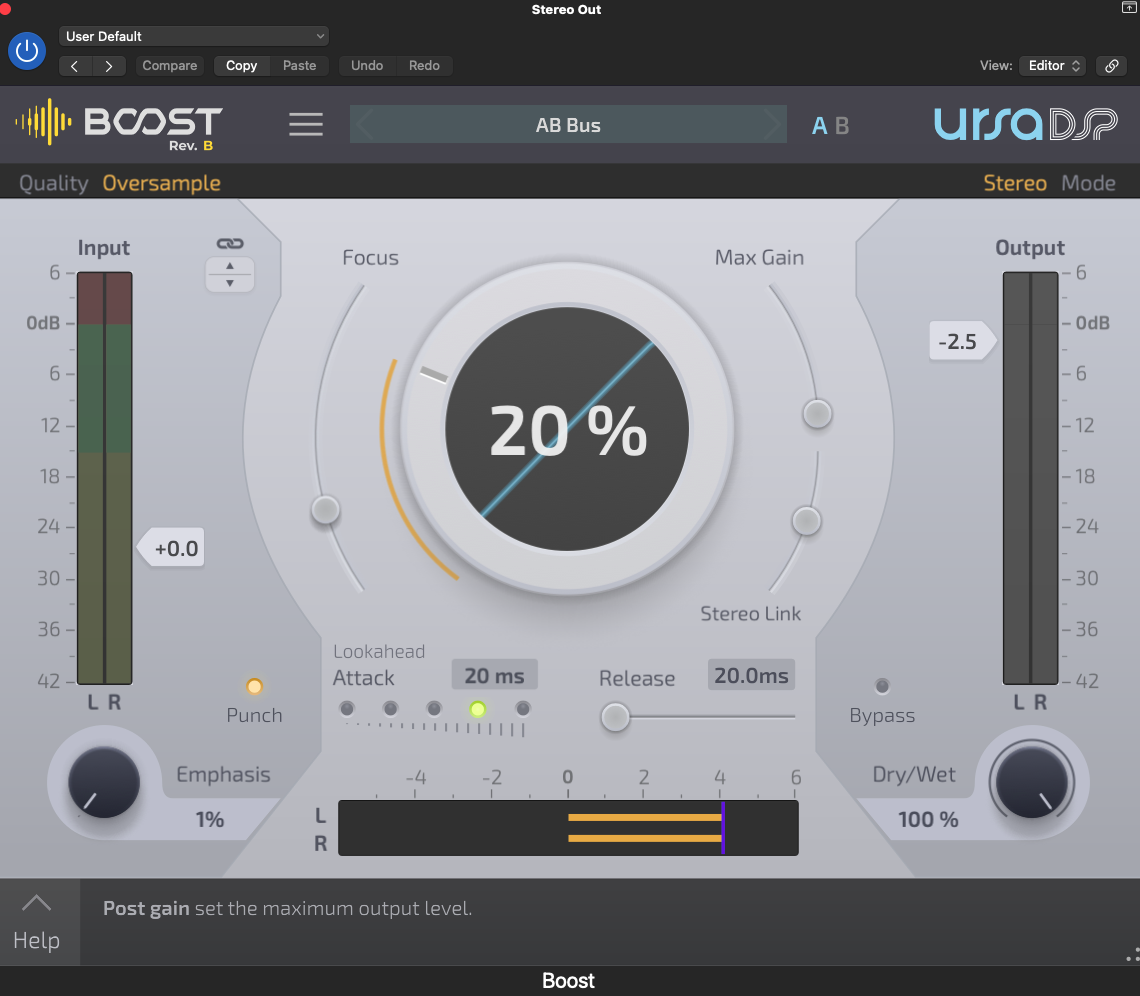This screenshot has height=996, width=1140.
Task: Open the AB Bus preset selector
Action: click(568, 124)
